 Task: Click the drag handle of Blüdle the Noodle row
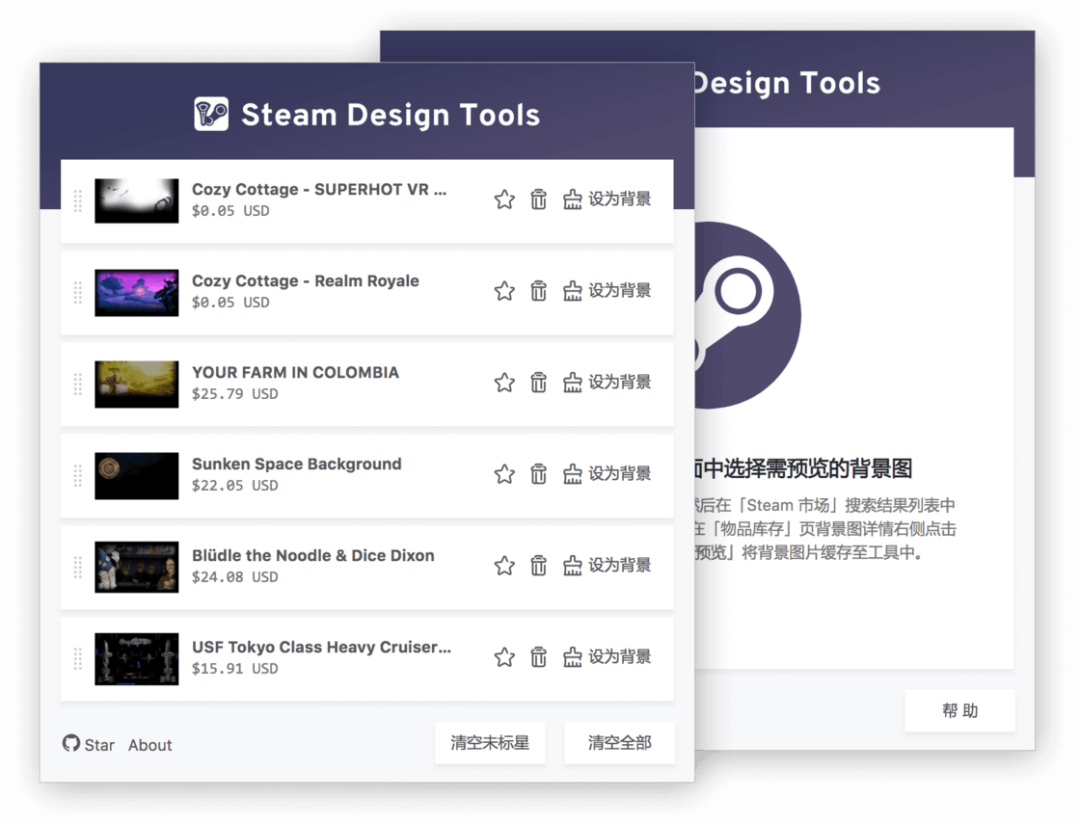78,567
